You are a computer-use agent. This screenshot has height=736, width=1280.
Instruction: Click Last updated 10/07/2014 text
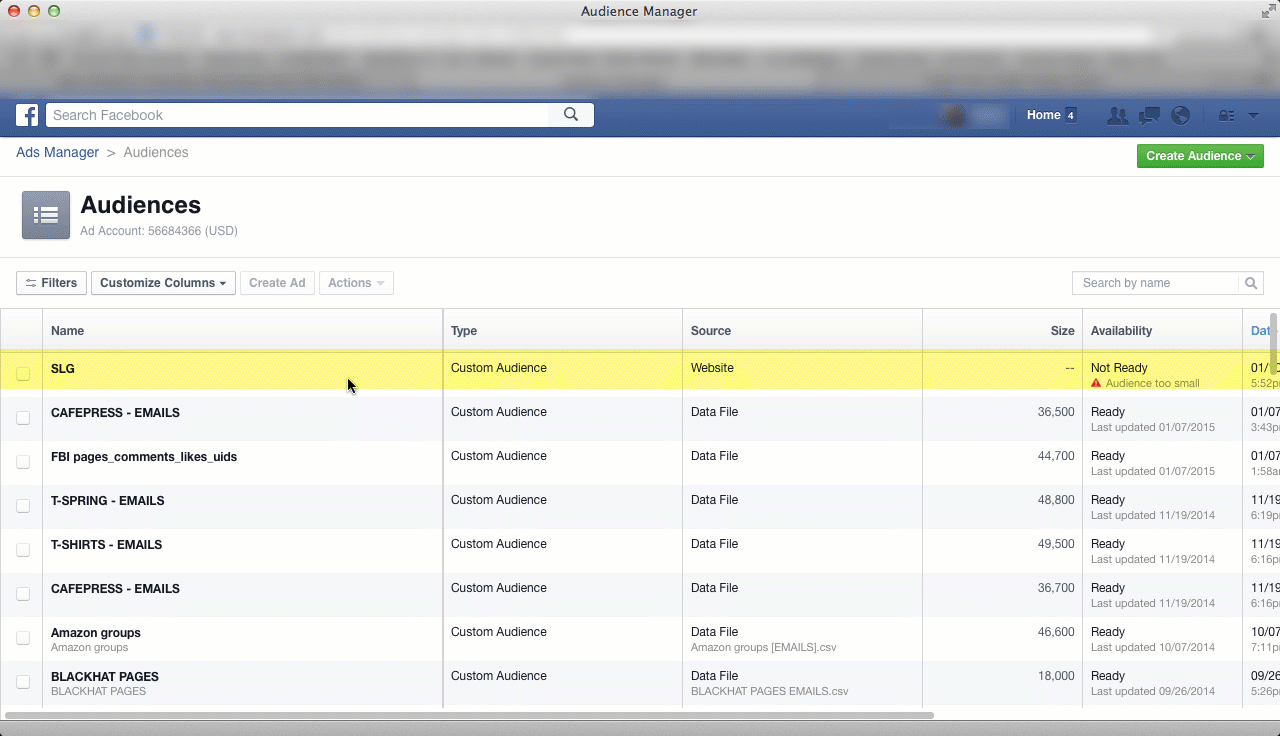click(x=1153, y=647)
